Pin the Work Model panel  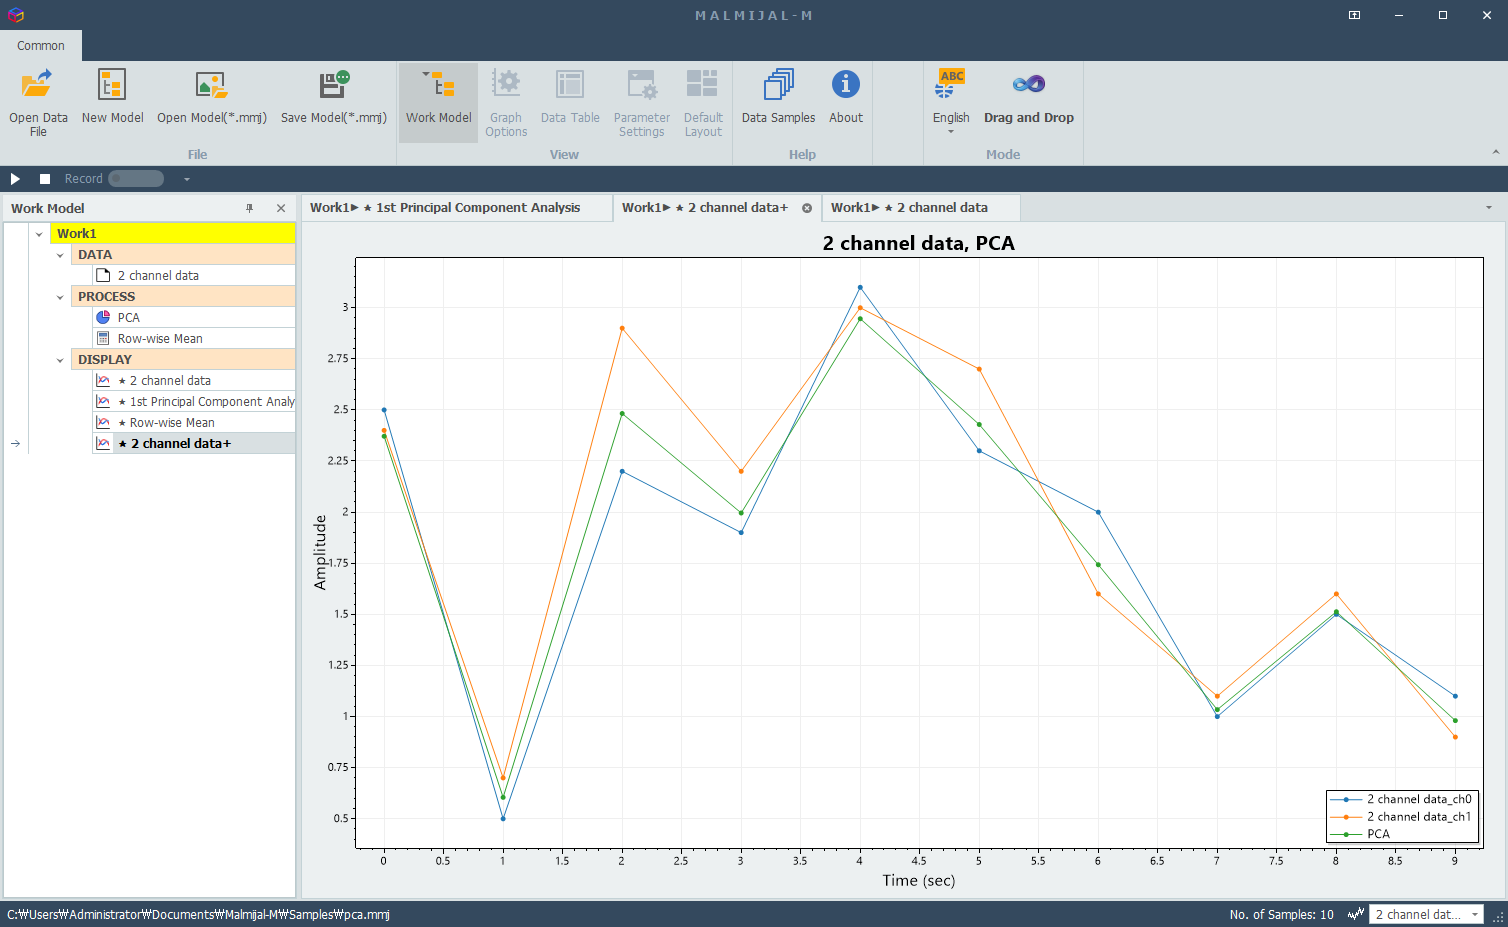click(250, 208)
